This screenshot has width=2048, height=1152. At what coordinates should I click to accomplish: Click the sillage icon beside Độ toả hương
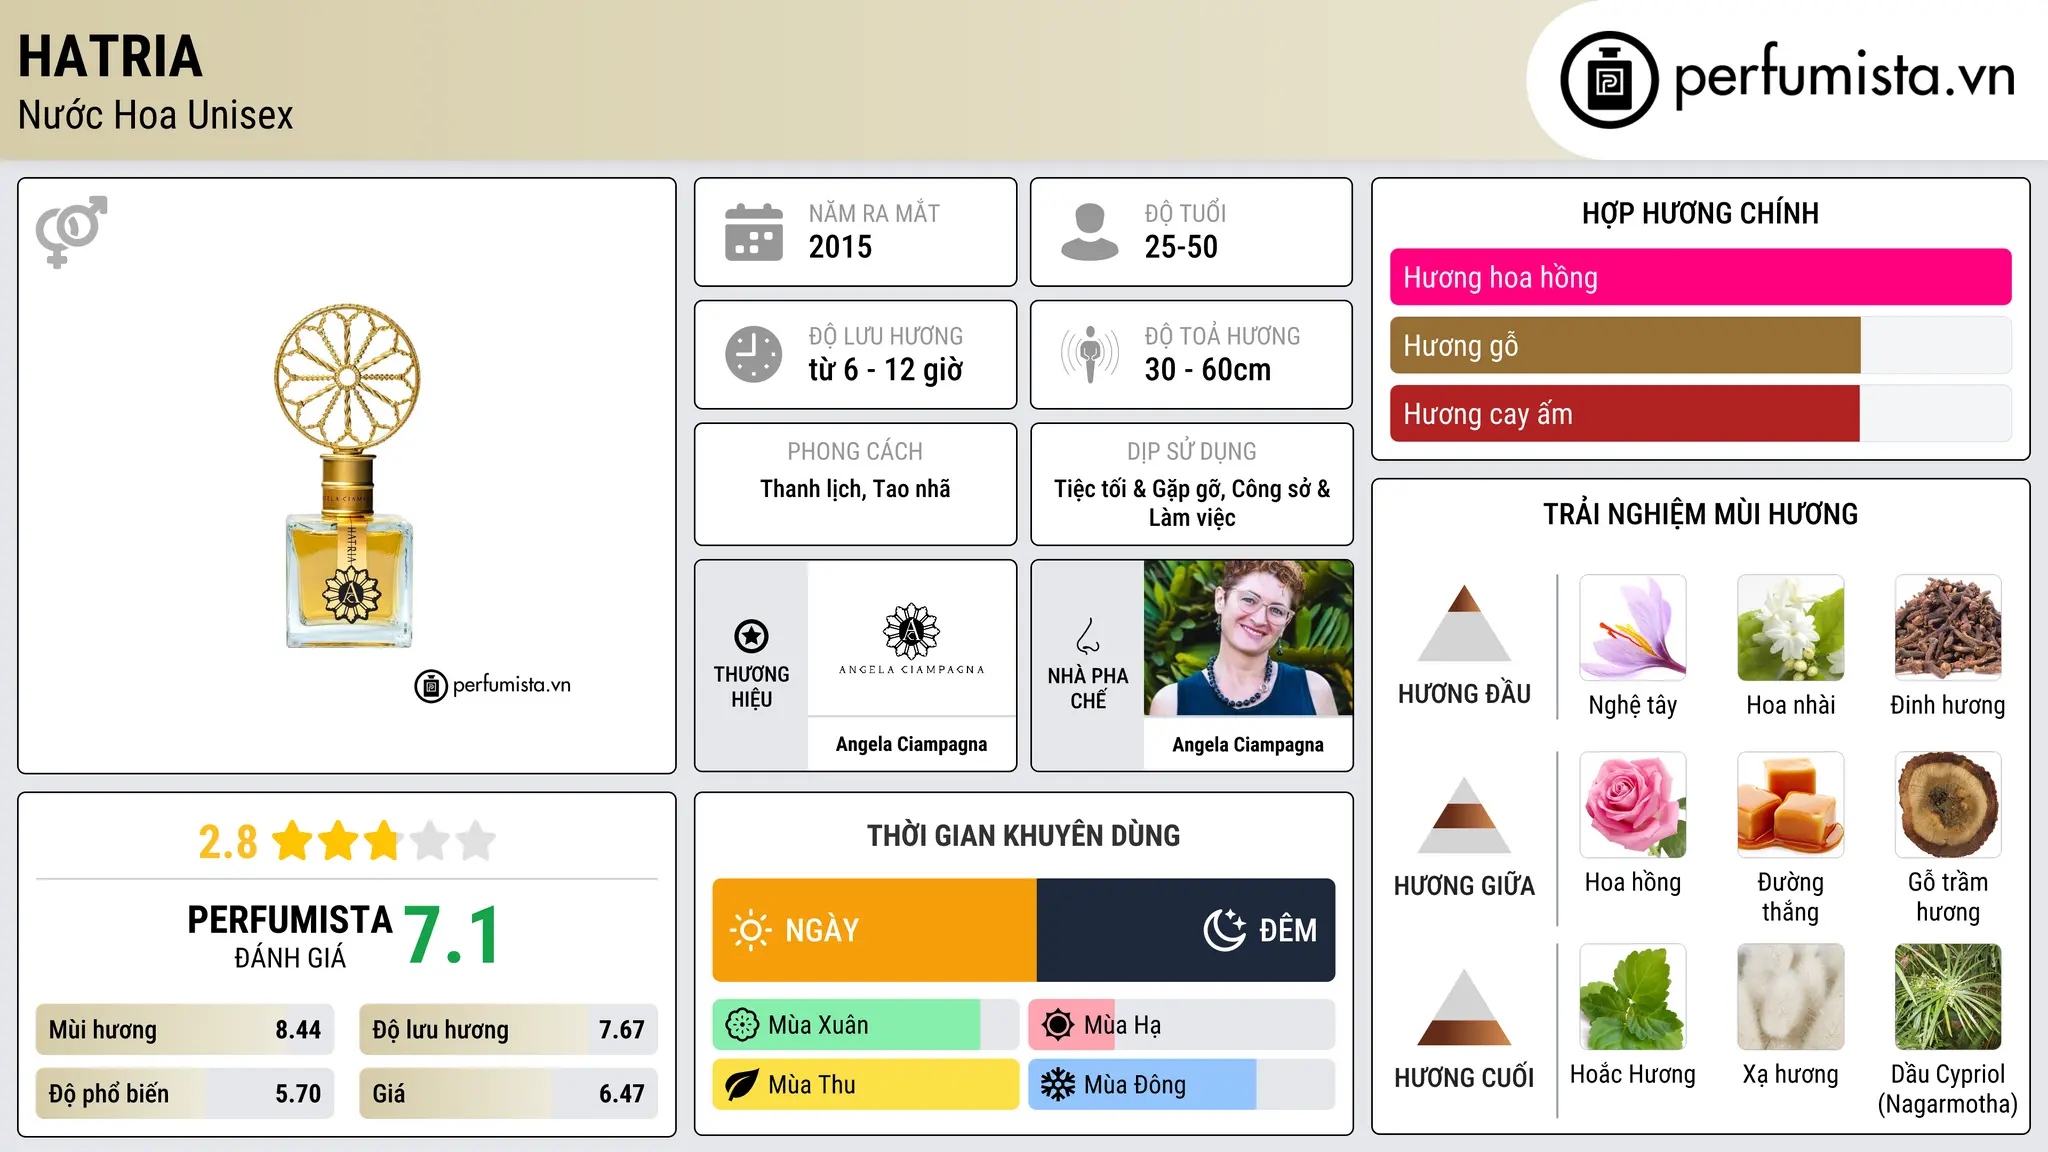click(1090, 354)
